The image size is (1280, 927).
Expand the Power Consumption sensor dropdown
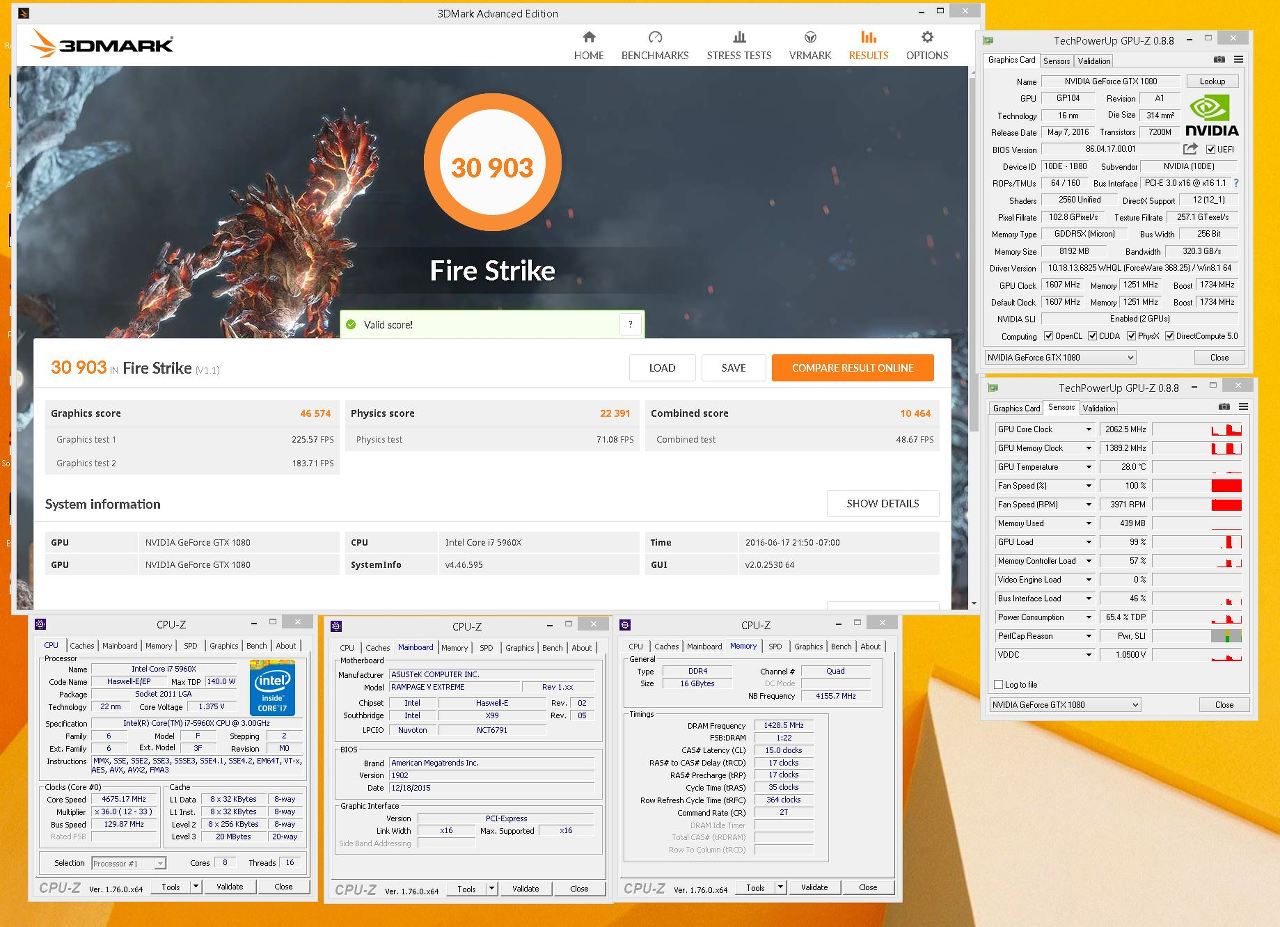tap(1089, 617)
